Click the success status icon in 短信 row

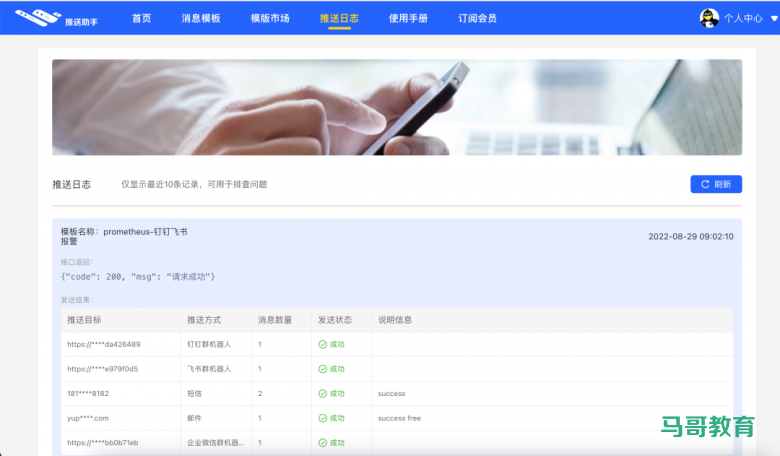point(323,394)
